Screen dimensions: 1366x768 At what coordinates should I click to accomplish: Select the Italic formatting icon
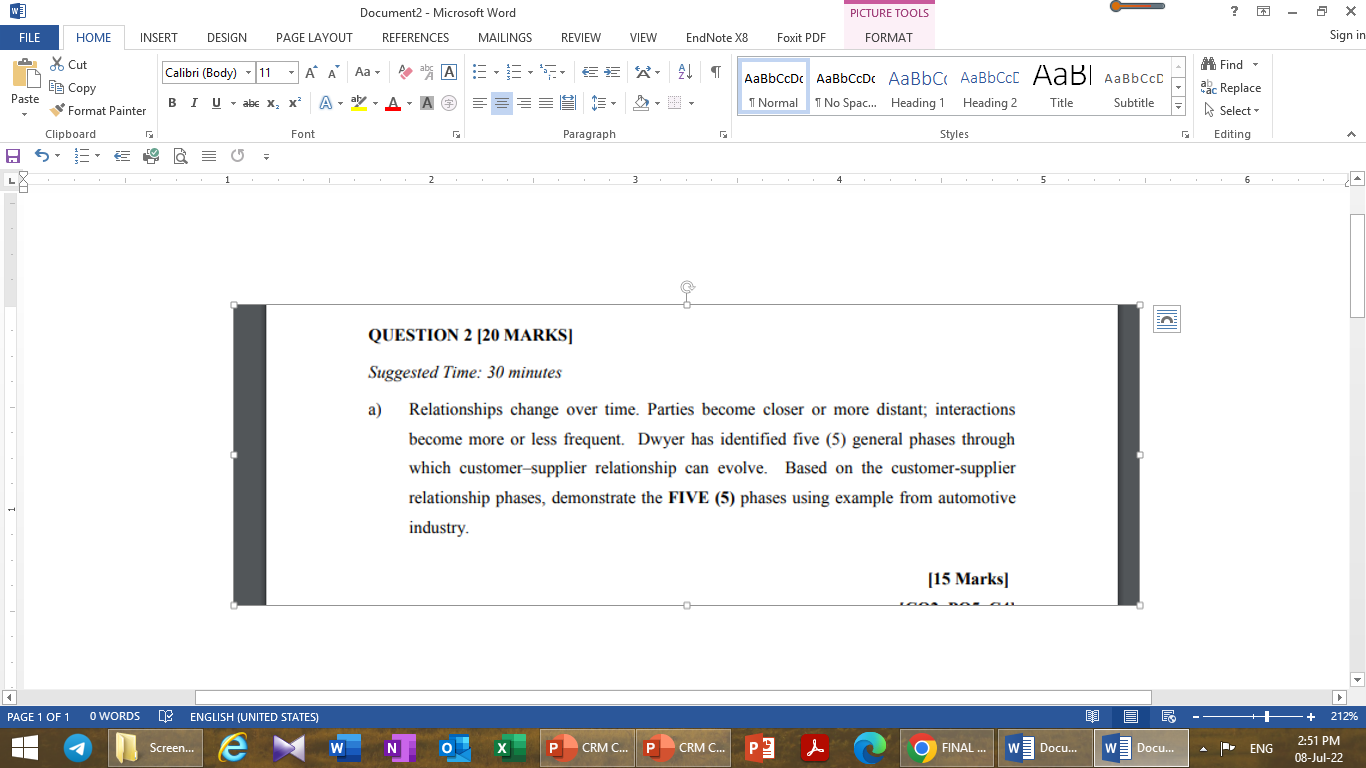point(193,103)
